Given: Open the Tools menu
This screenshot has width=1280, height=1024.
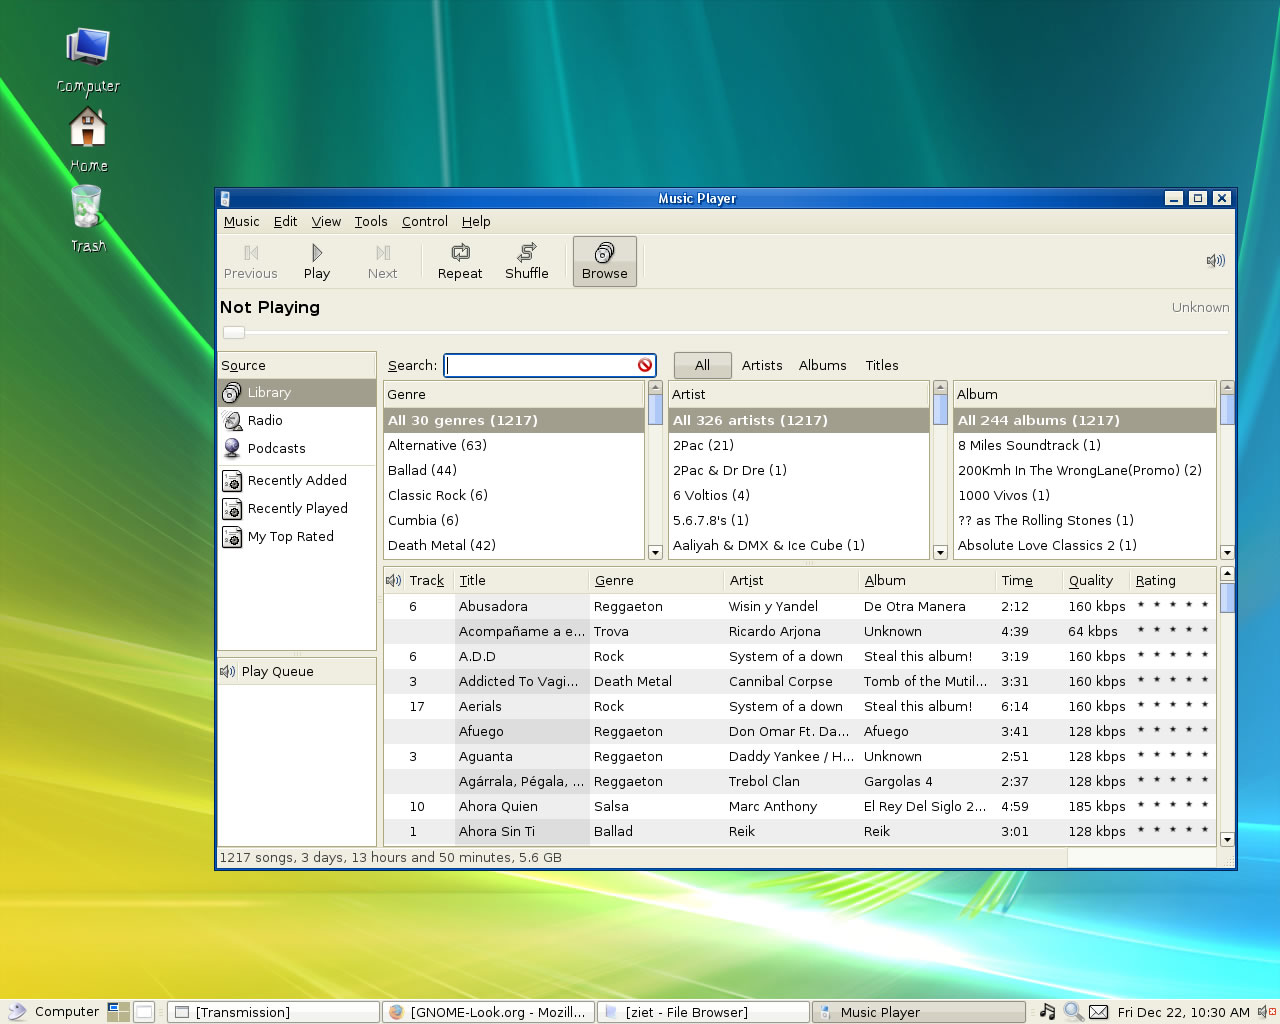Looking at the screenshot, I should pos(370,222).
